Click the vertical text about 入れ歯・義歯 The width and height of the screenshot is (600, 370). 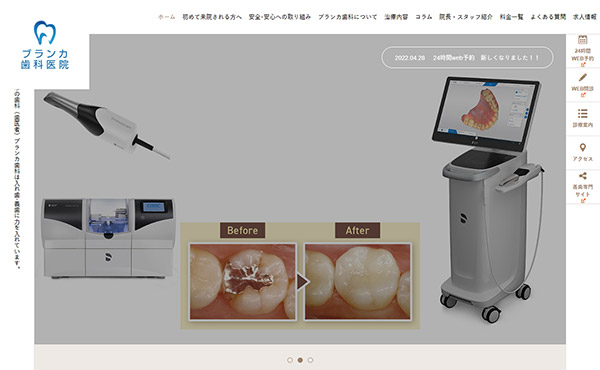(17, 179)
